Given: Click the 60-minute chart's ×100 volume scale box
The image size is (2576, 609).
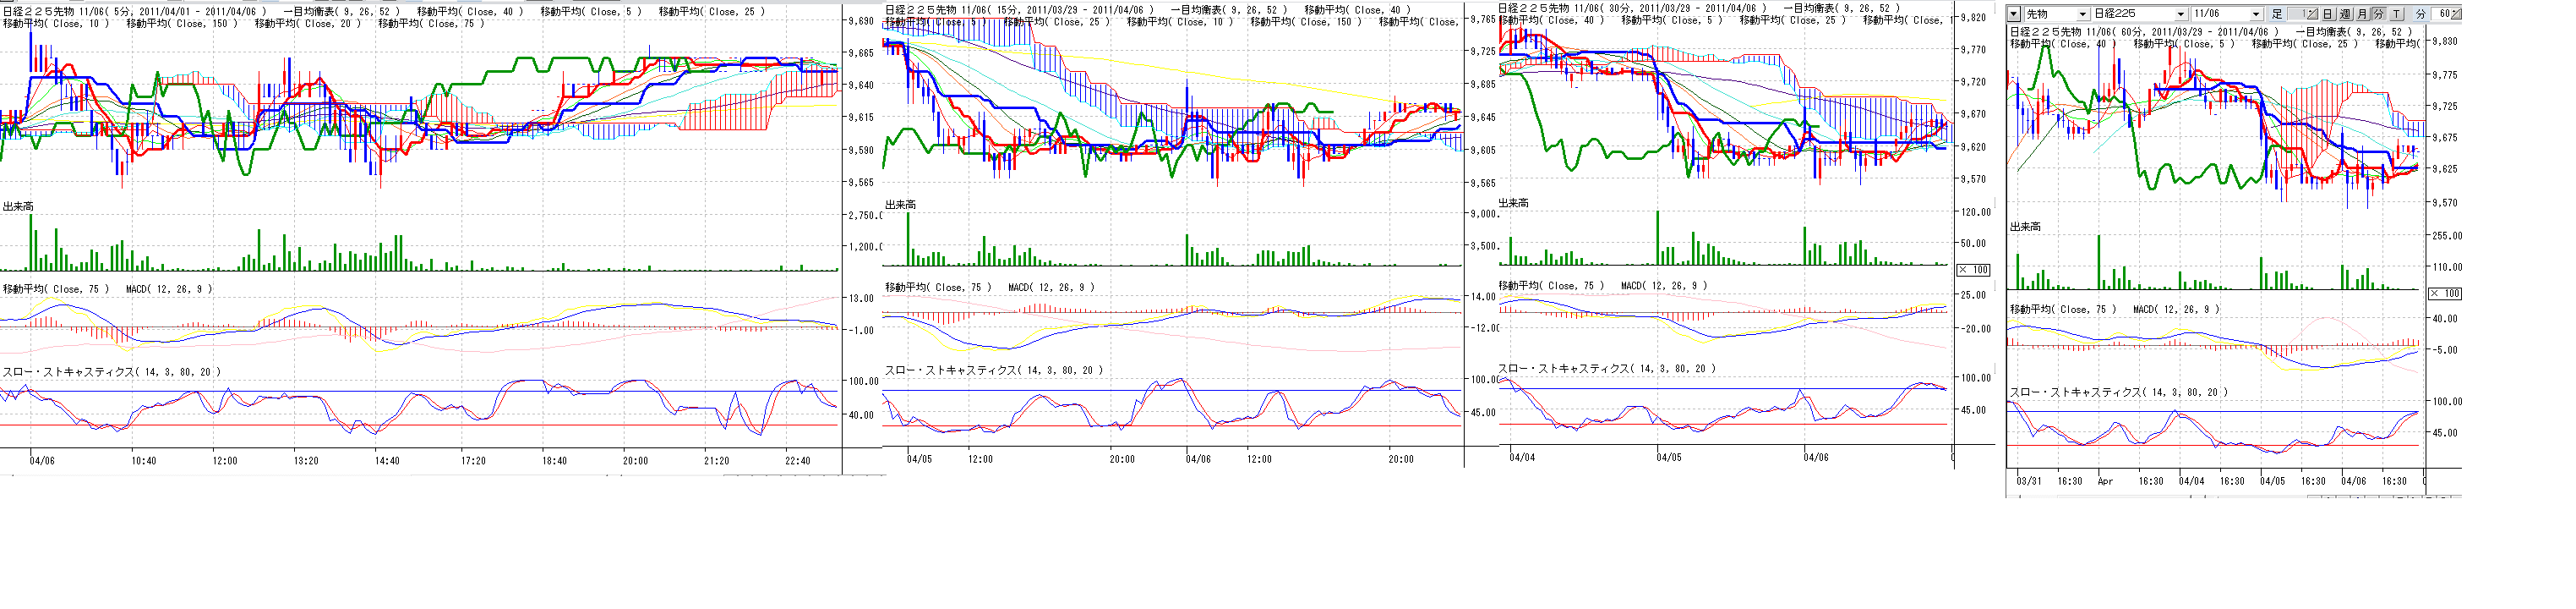Looking at the screenshot, I should coord(2445,293).
